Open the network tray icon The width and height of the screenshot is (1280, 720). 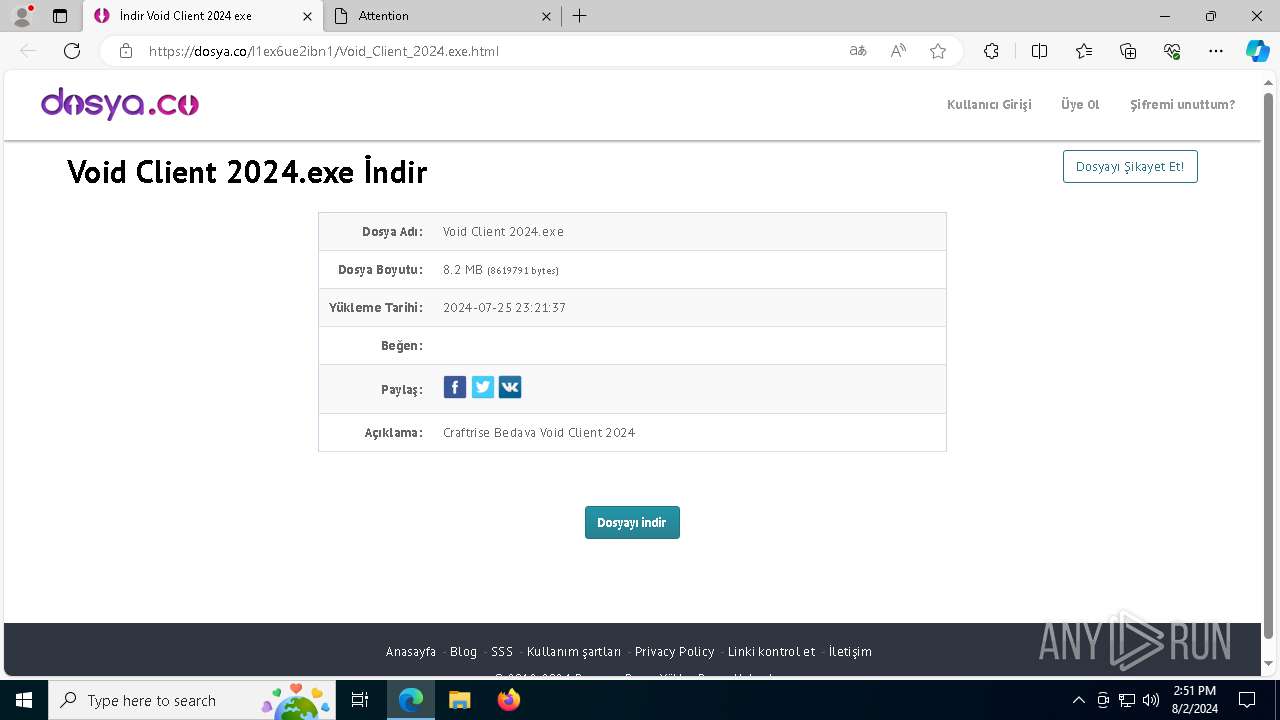click(1127, 700)
